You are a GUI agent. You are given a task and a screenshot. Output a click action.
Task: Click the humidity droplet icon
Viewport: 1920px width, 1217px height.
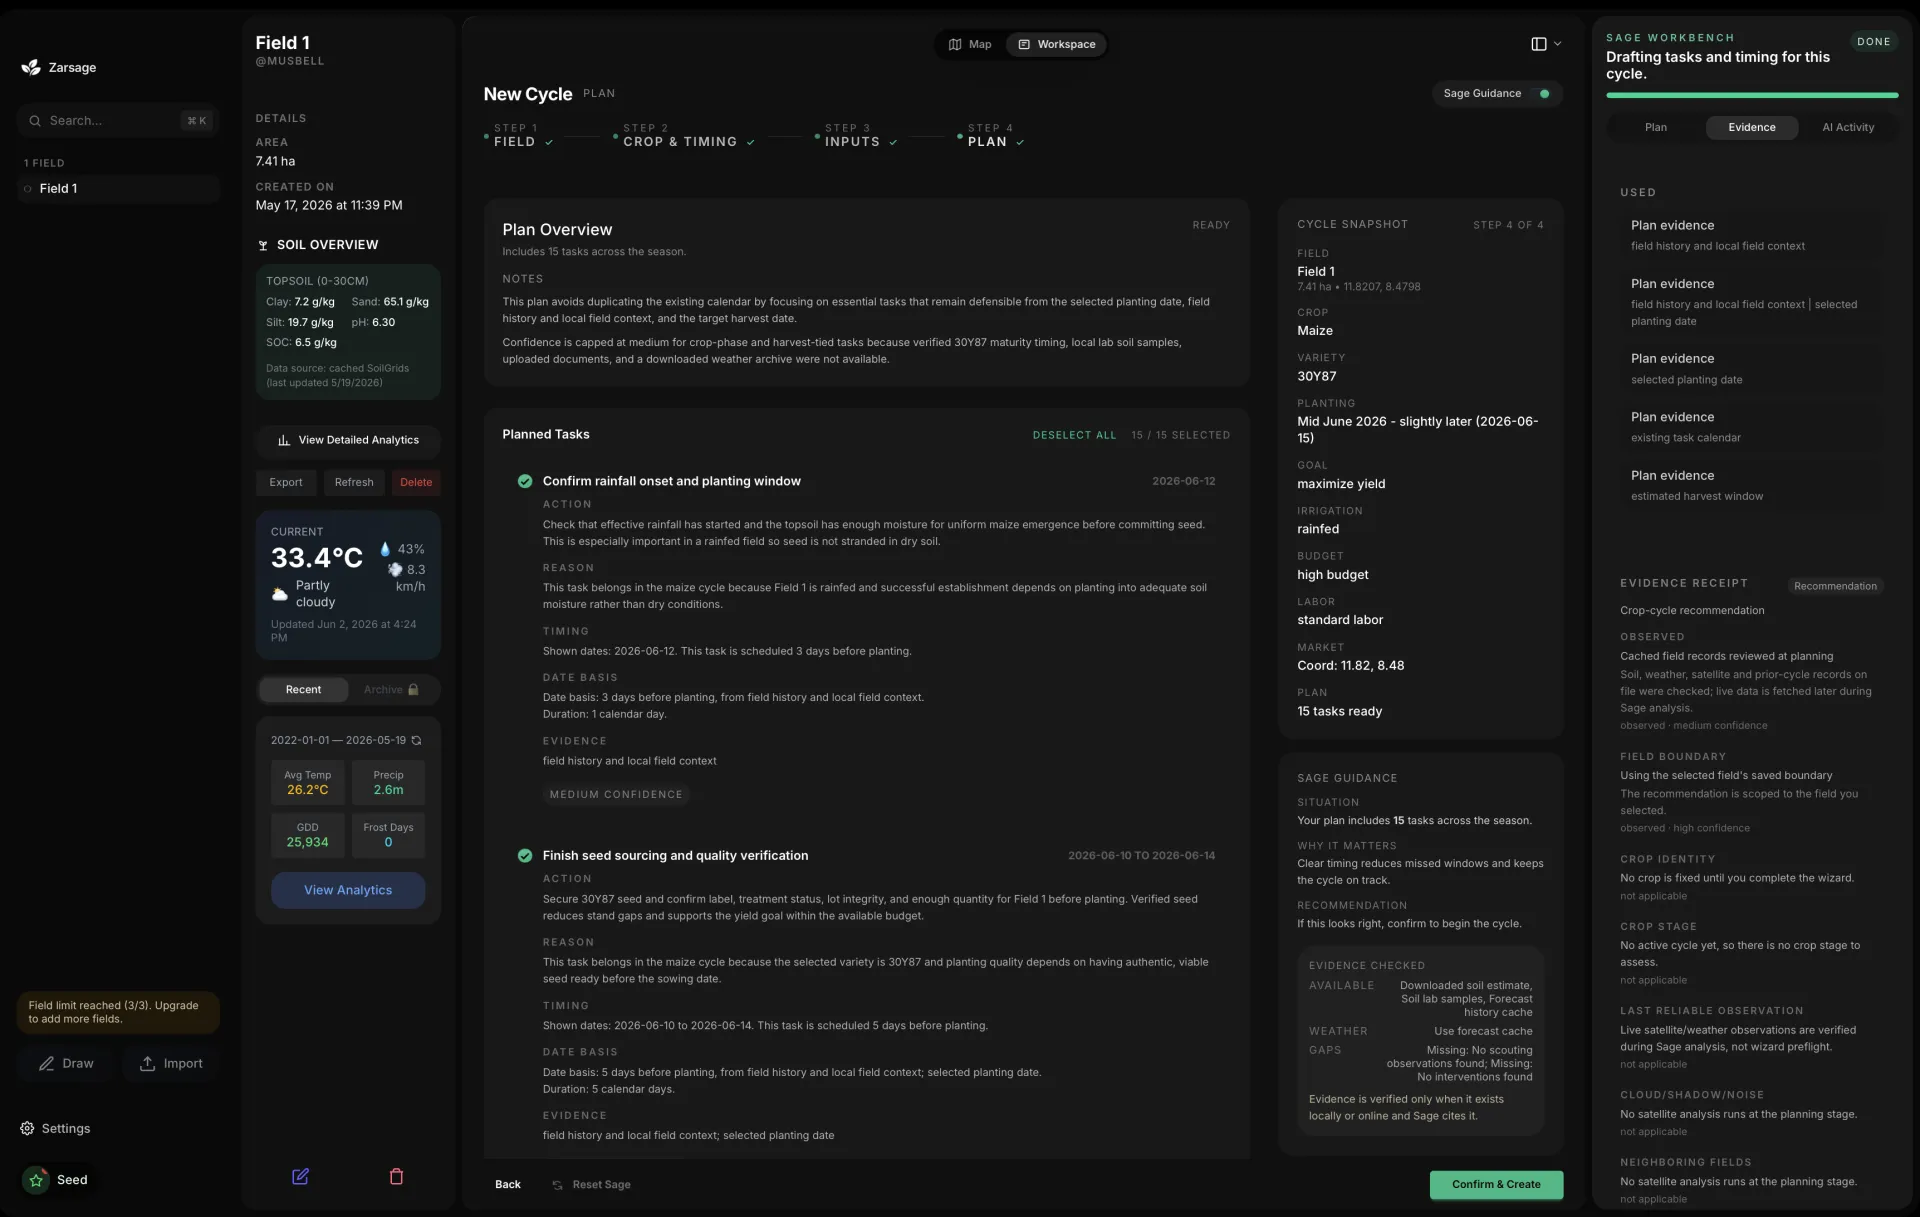(x=385, y=549)
